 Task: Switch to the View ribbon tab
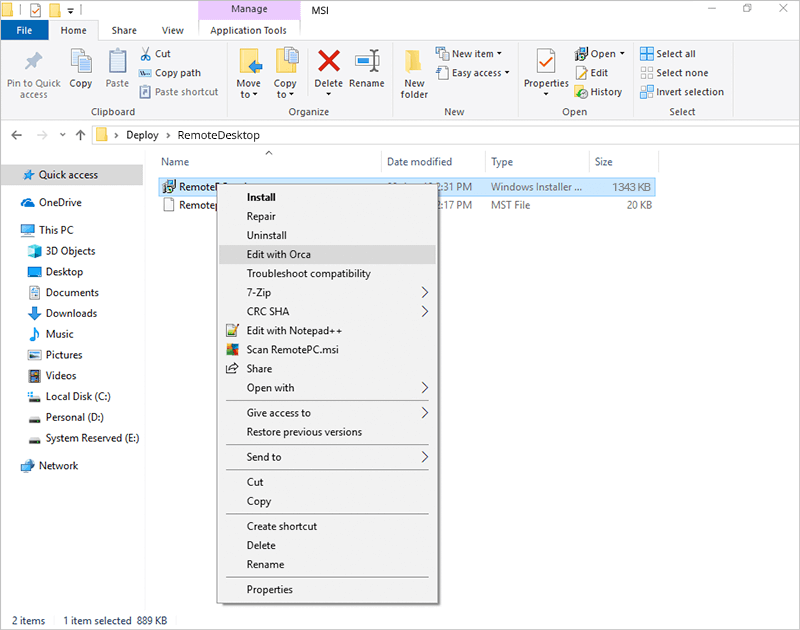pos(173,31)
